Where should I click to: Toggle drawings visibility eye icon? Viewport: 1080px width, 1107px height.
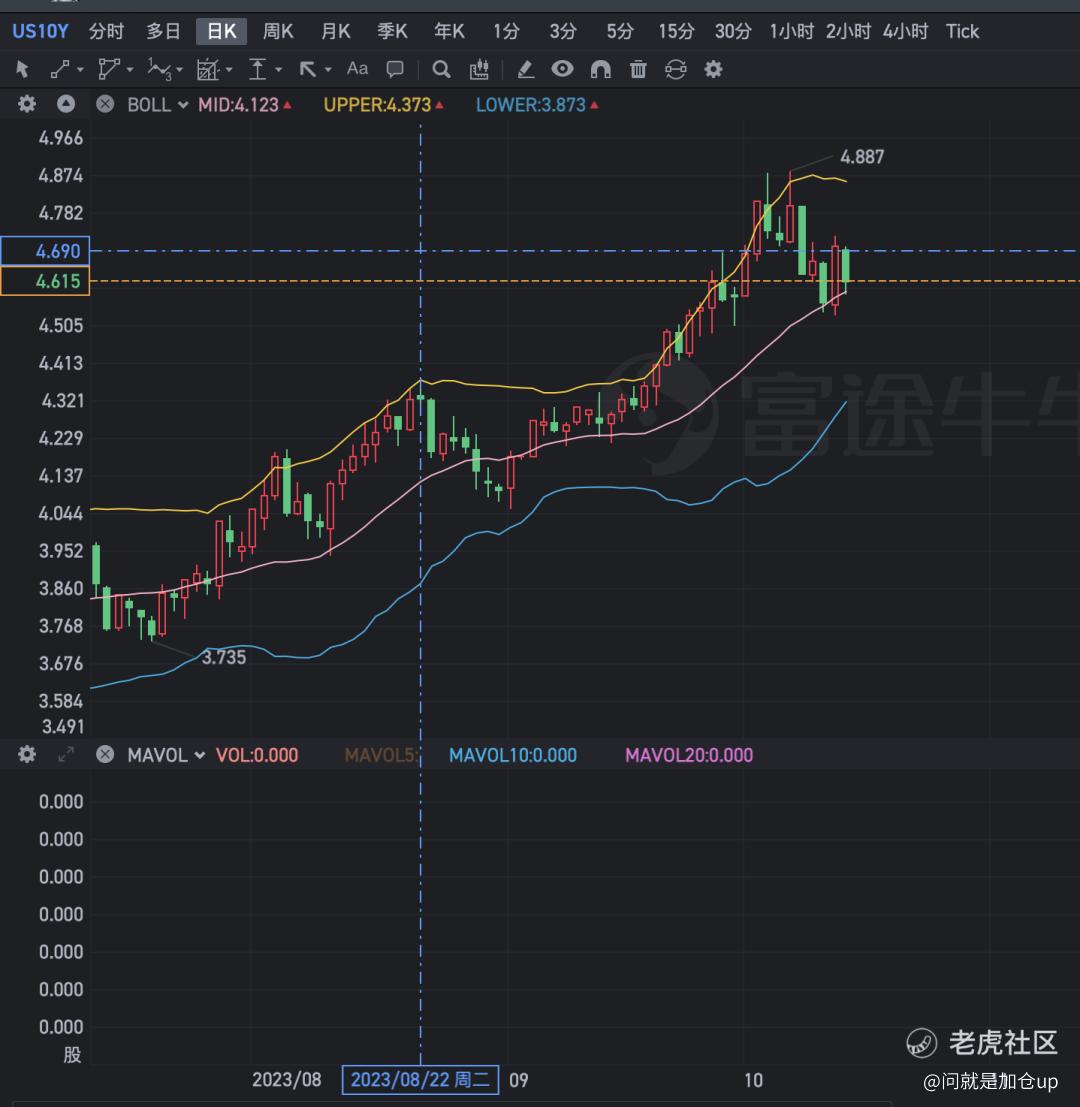pyautogui.click(x=563, y=68)
